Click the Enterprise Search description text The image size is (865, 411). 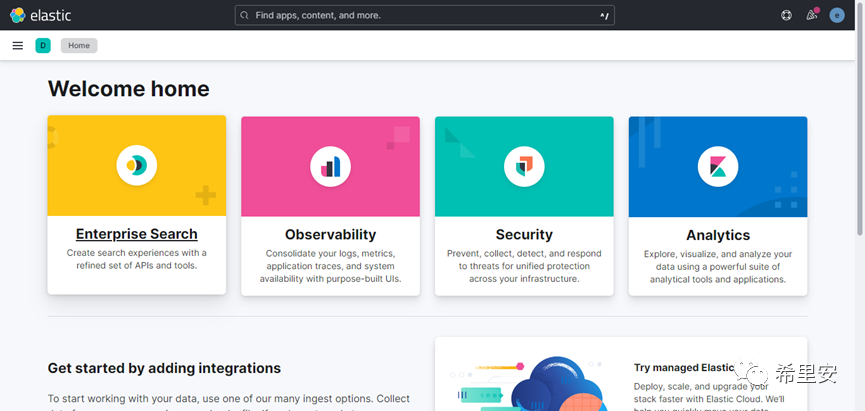(137, 259)
